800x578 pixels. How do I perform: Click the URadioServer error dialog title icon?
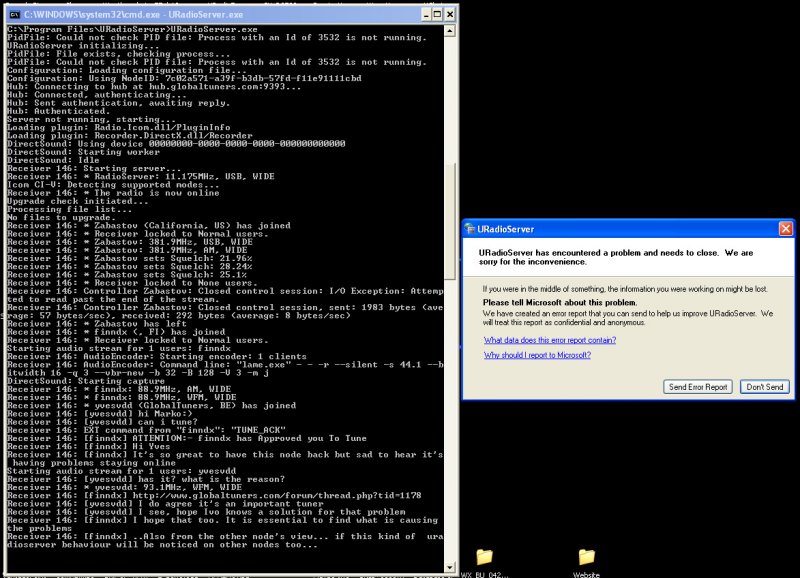coord(469,229)
